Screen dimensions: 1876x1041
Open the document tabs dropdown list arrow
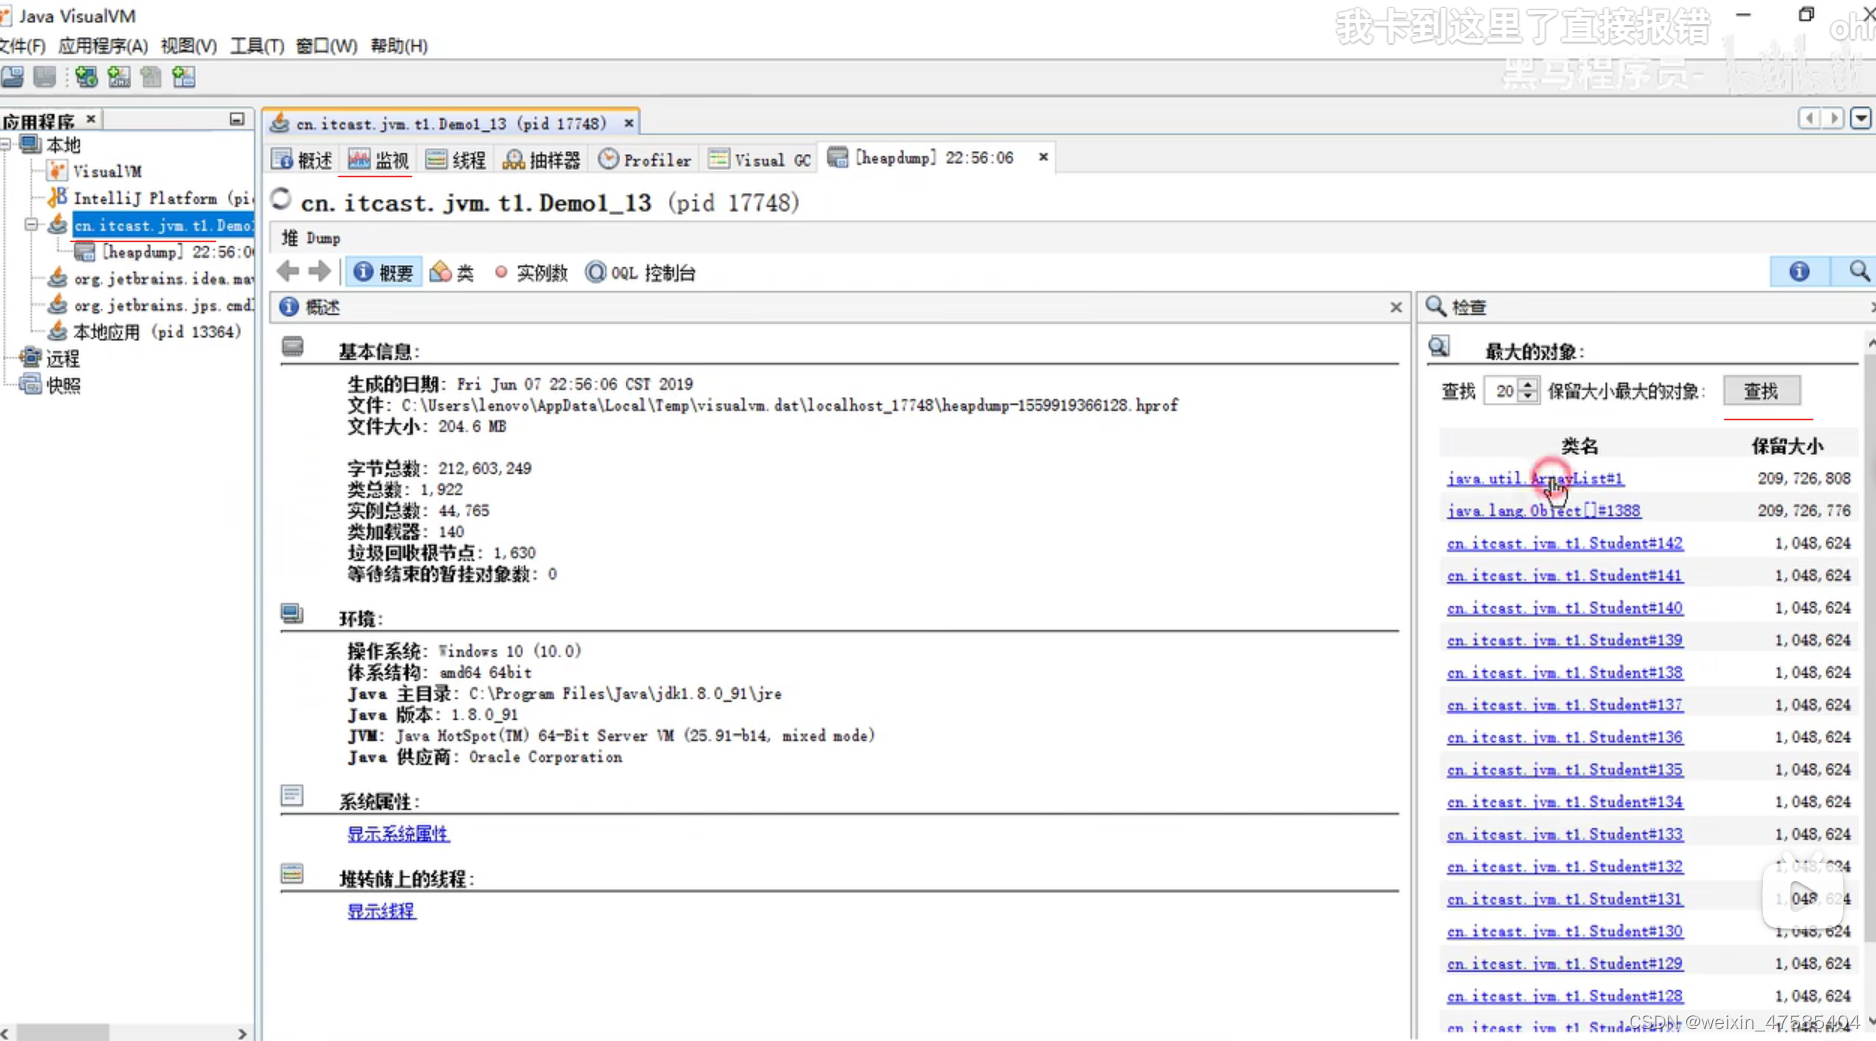coord(1861,118)
